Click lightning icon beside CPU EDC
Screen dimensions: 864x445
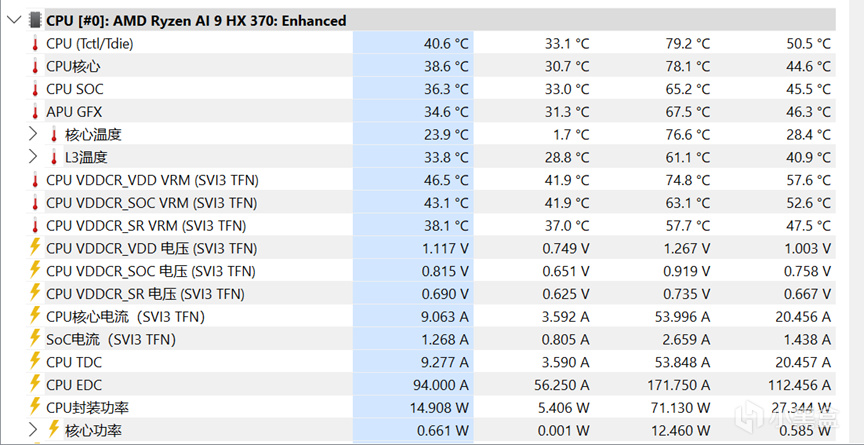[x=35, y=383]
